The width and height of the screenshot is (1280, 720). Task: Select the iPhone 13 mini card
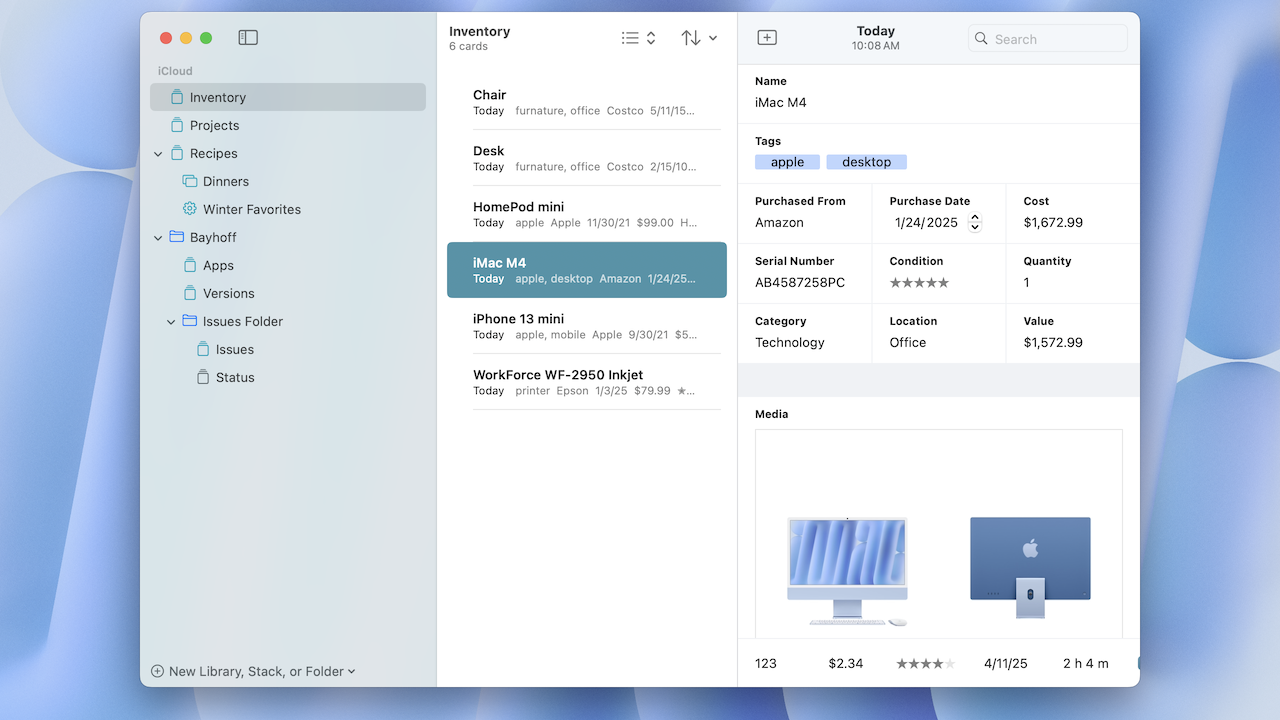coord(587,326)
